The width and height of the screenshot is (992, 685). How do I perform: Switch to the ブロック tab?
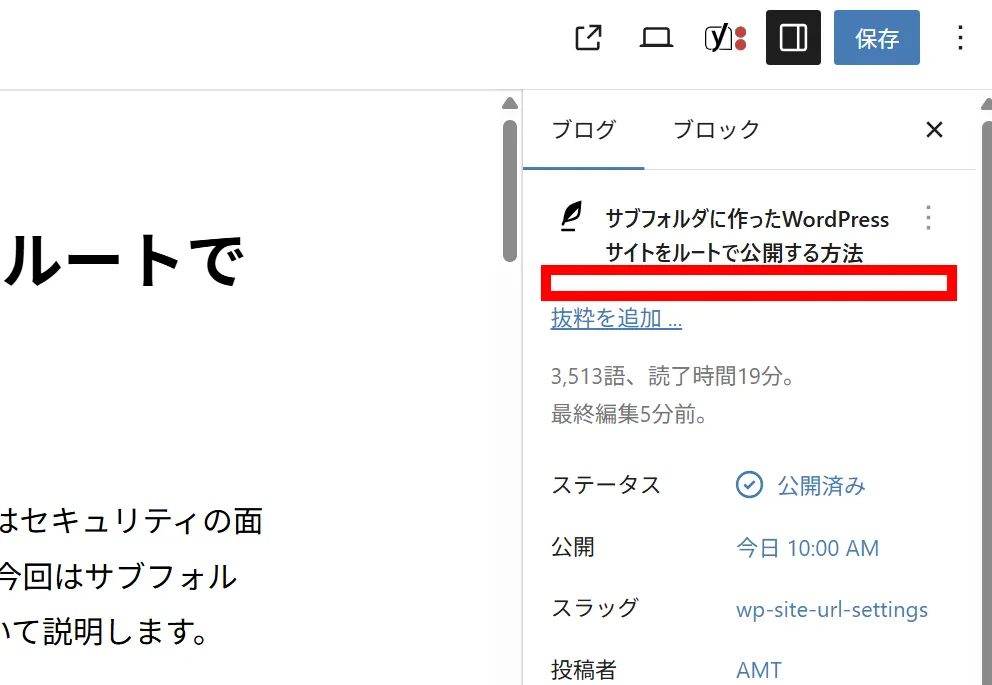(x=716, y=130)
